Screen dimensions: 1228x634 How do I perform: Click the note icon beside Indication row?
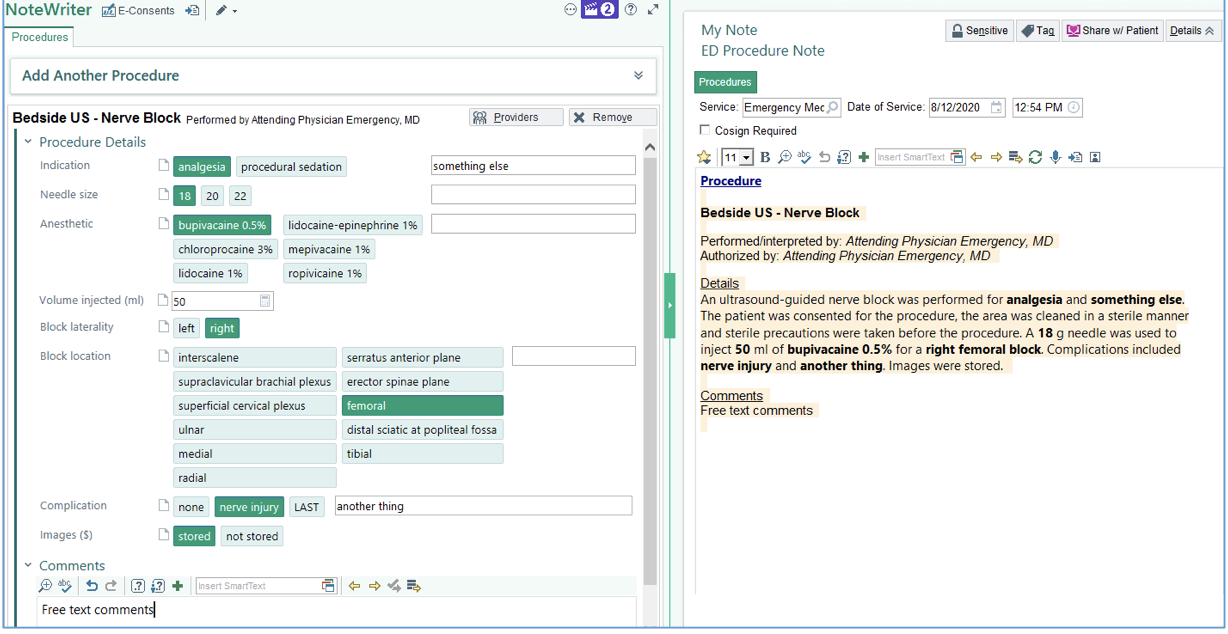[x=163, y=165]
